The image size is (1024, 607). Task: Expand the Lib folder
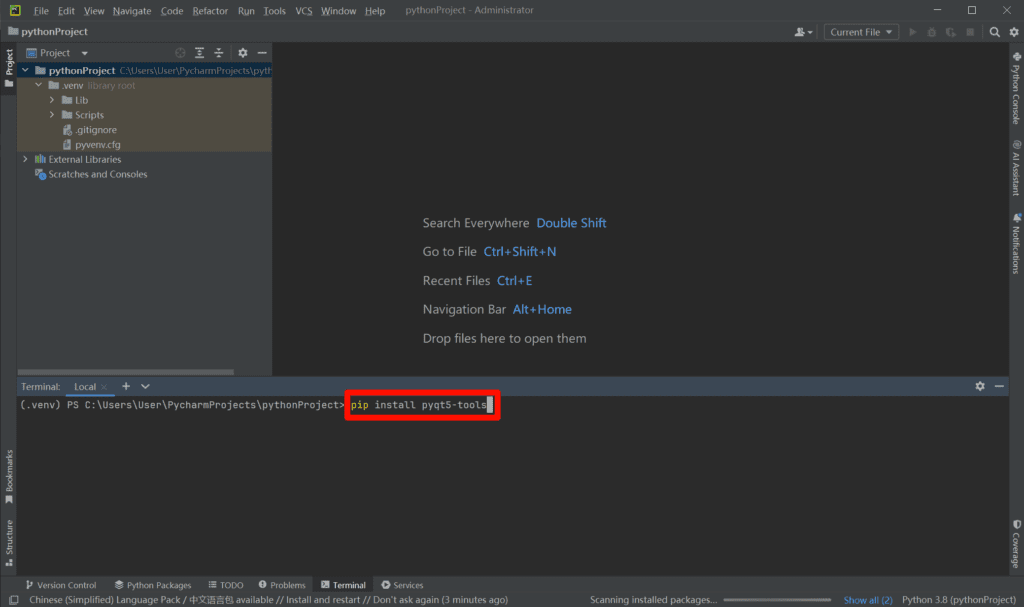pos(52,100)
